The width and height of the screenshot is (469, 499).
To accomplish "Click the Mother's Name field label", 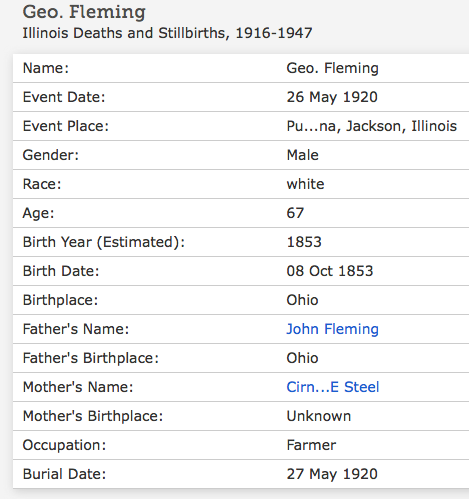I will pos(78,387).
